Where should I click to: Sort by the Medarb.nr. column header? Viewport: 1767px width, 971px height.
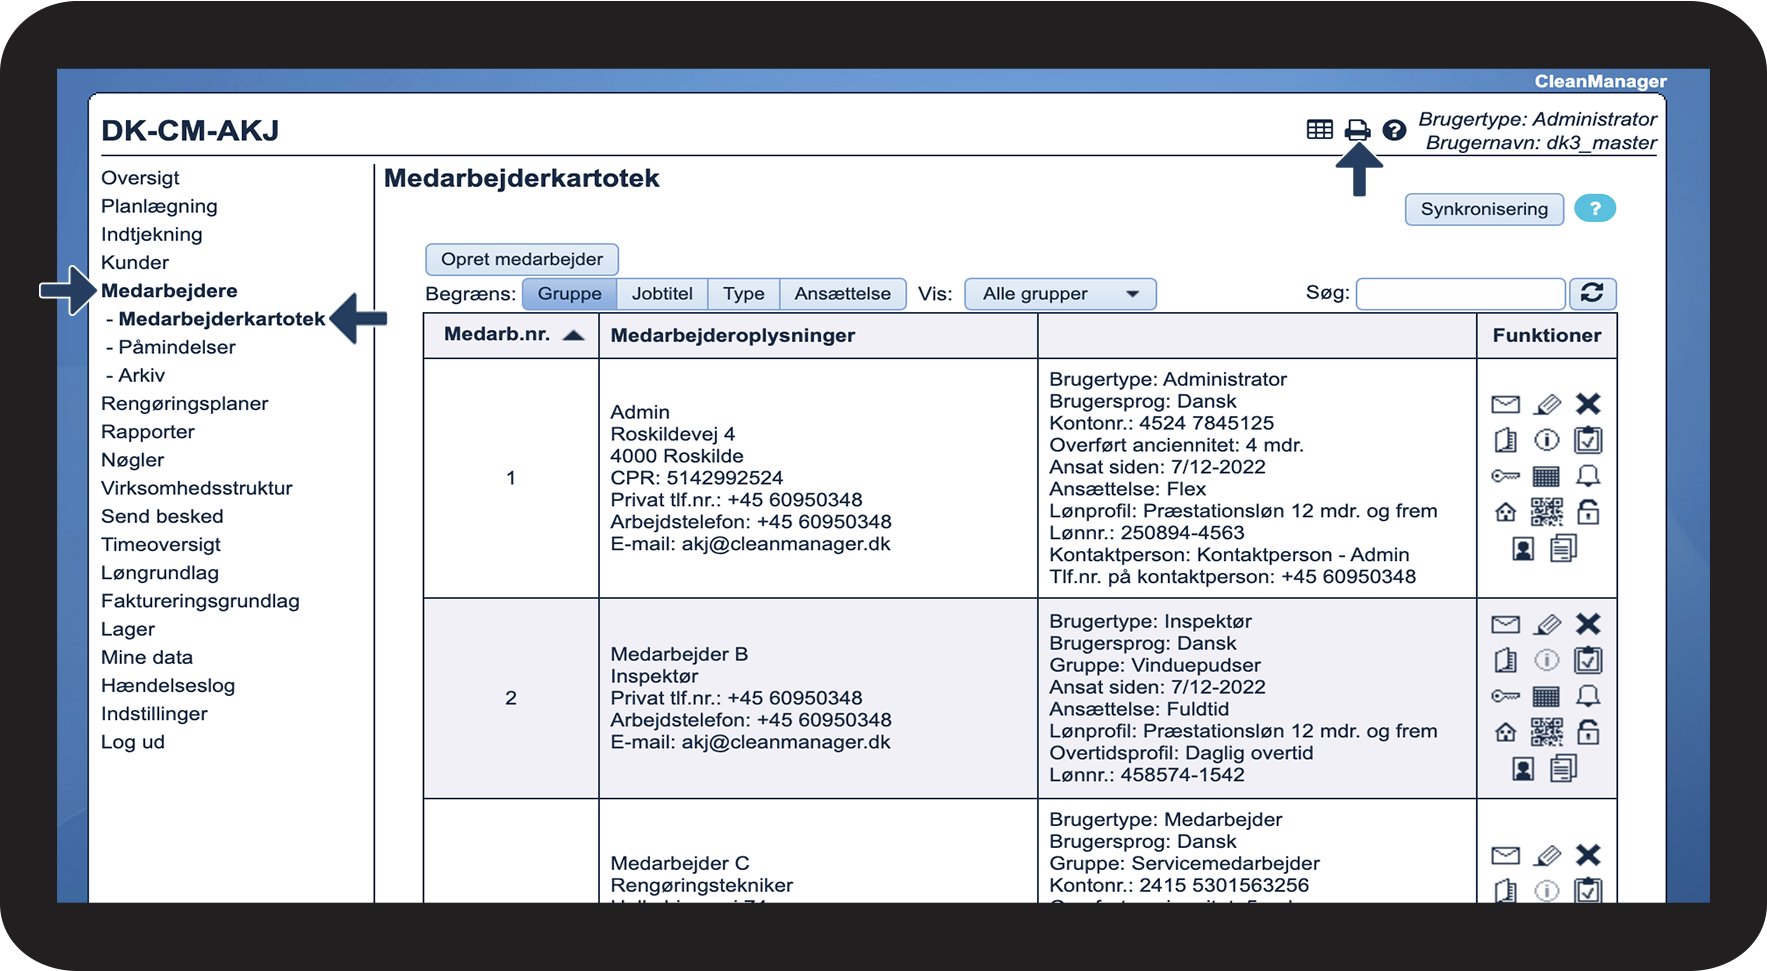click(513, 335)
